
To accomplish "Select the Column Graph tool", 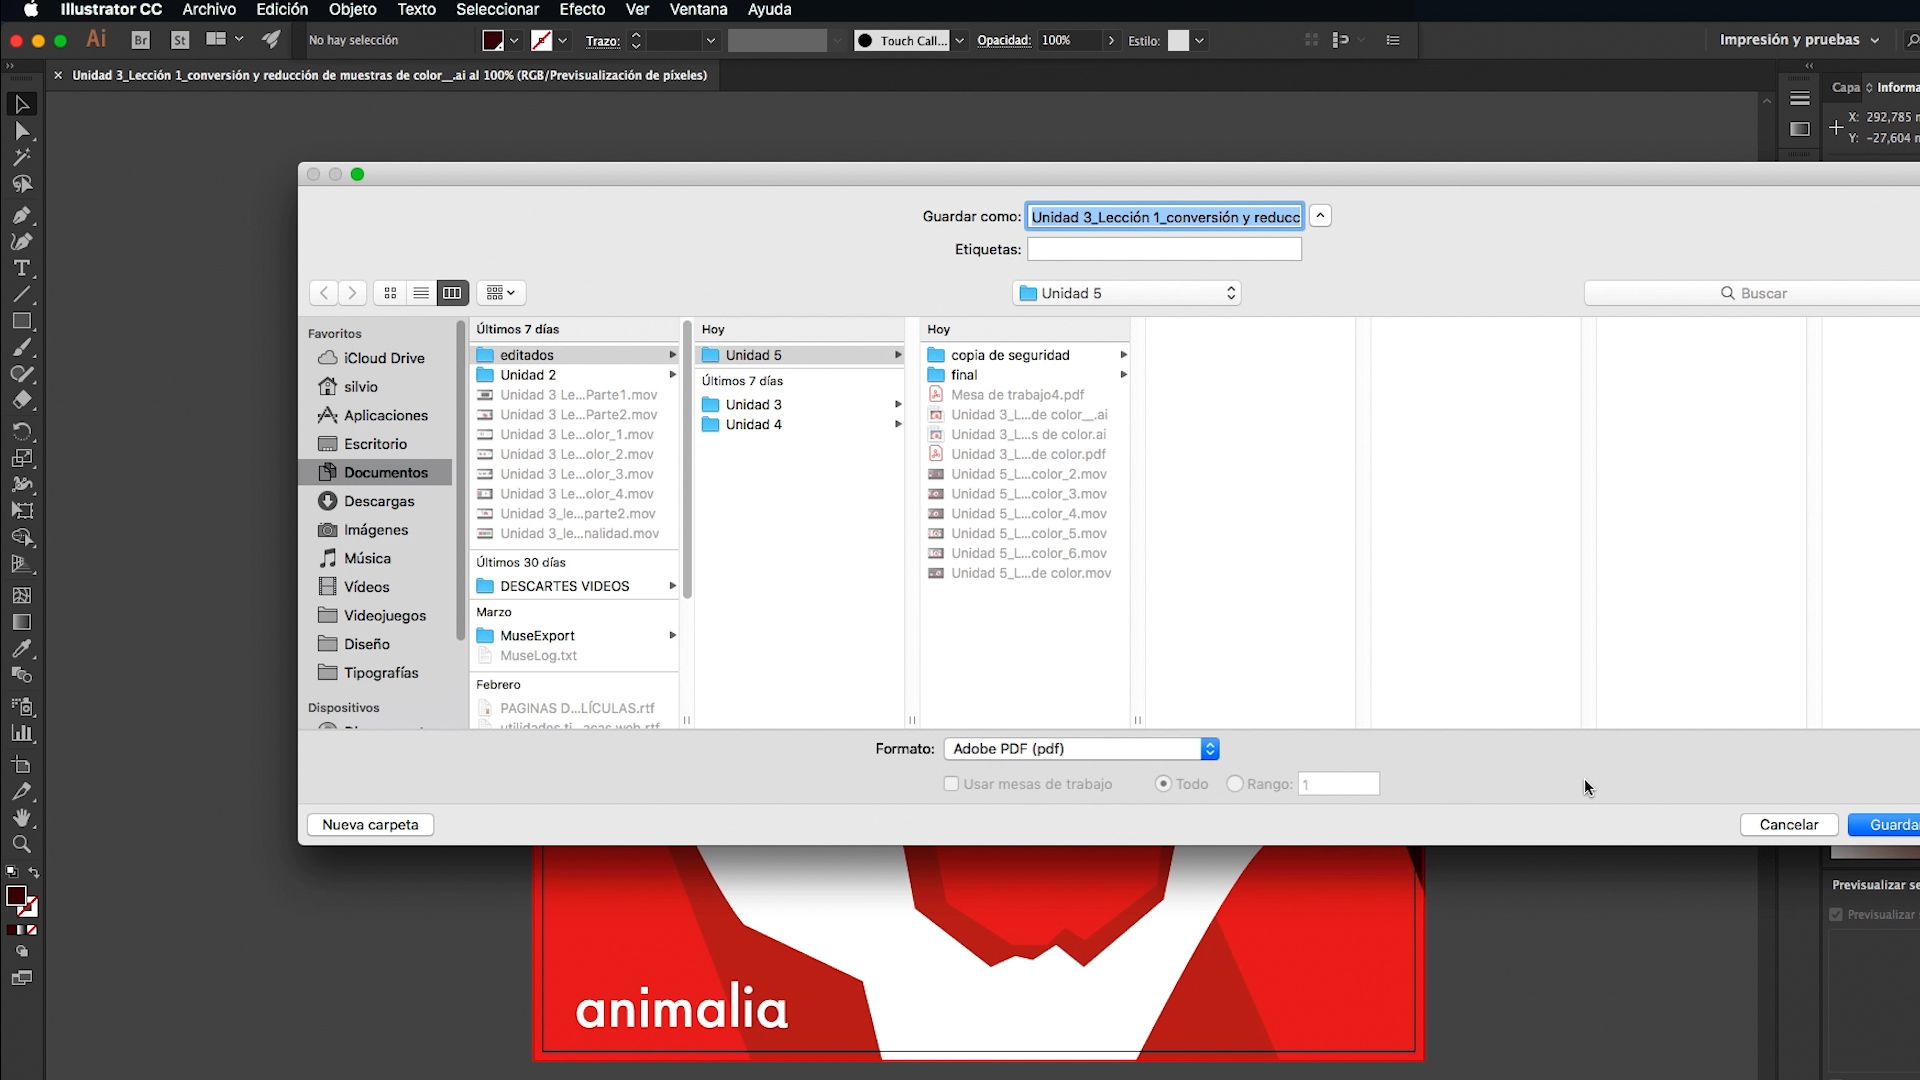I will pyautogui.click(x=22, y=733).
